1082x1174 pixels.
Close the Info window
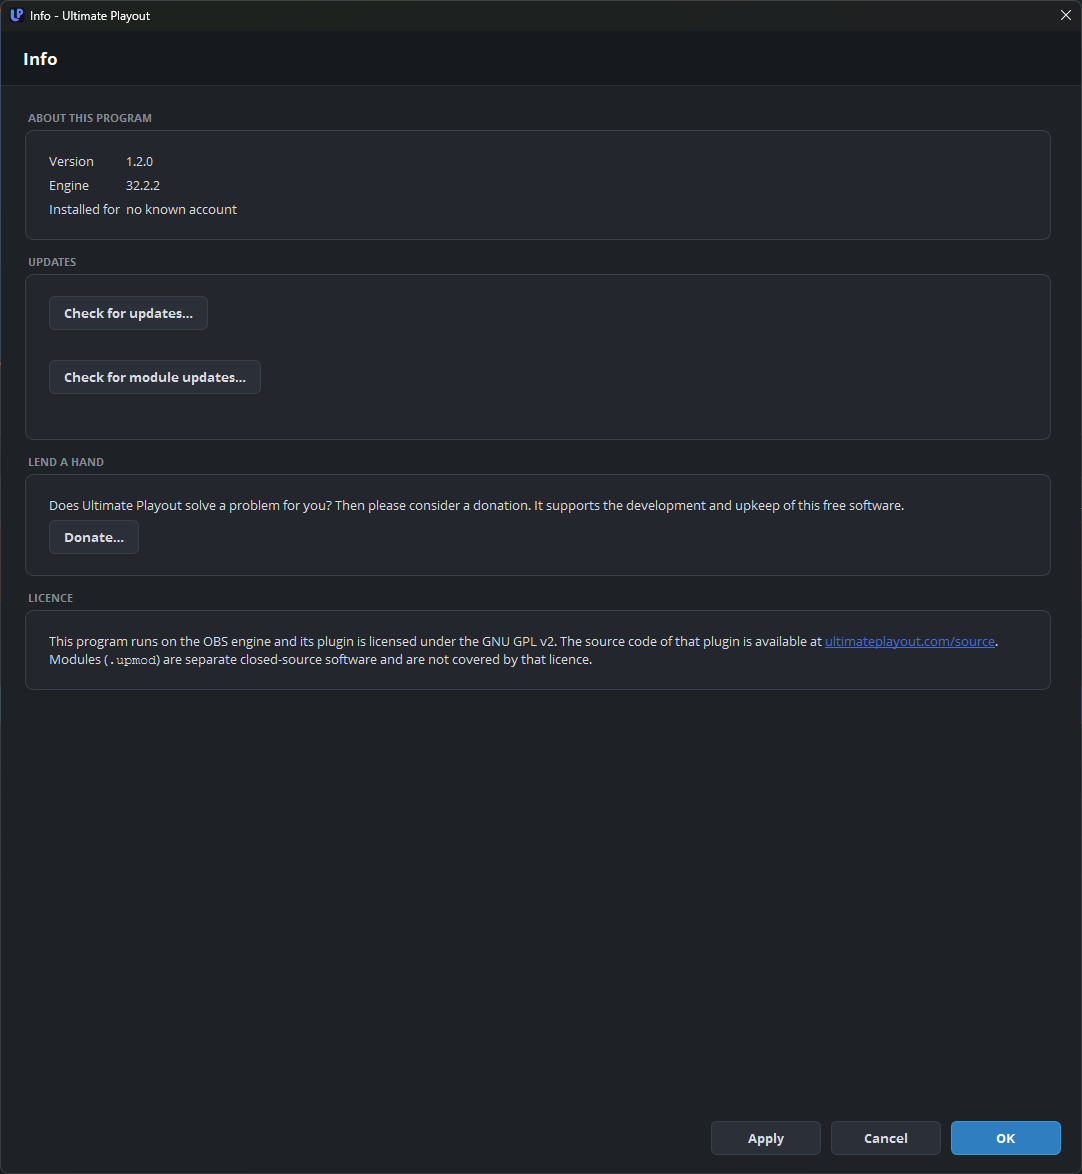click(x=1066, y=16)
